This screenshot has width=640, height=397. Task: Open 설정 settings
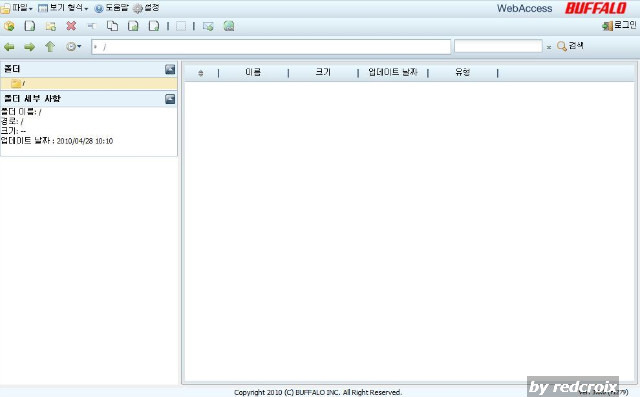[x=146, y=8]
